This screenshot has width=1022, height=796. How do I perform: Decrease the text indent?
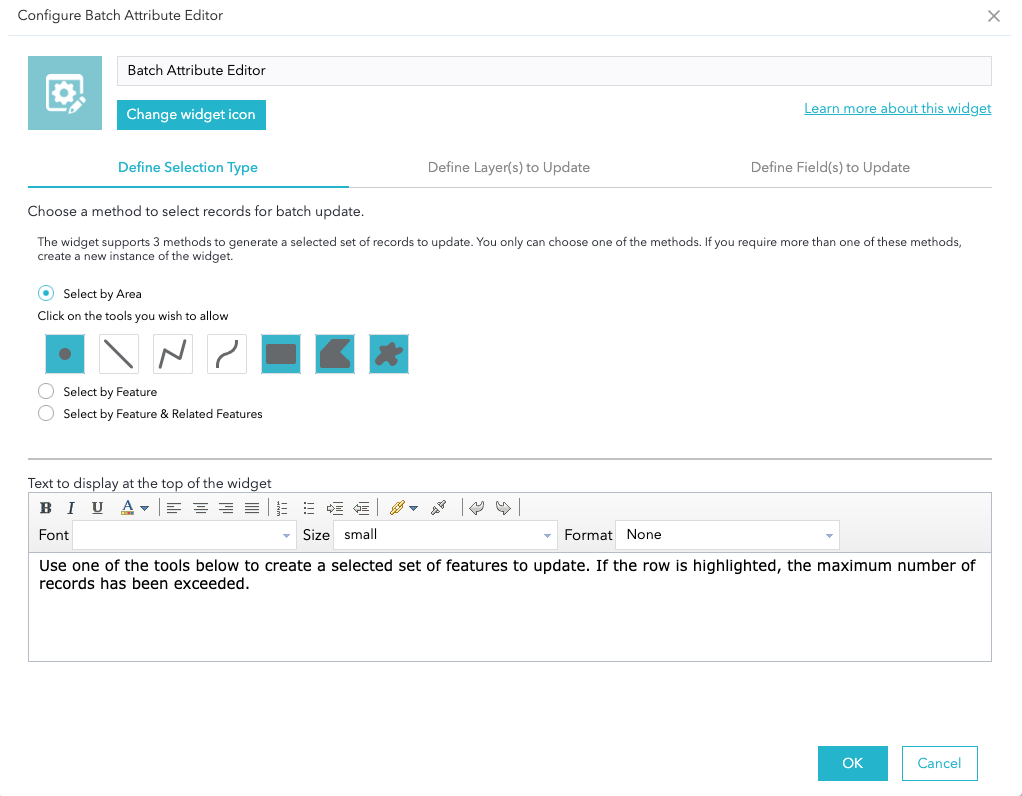[361, 508]
